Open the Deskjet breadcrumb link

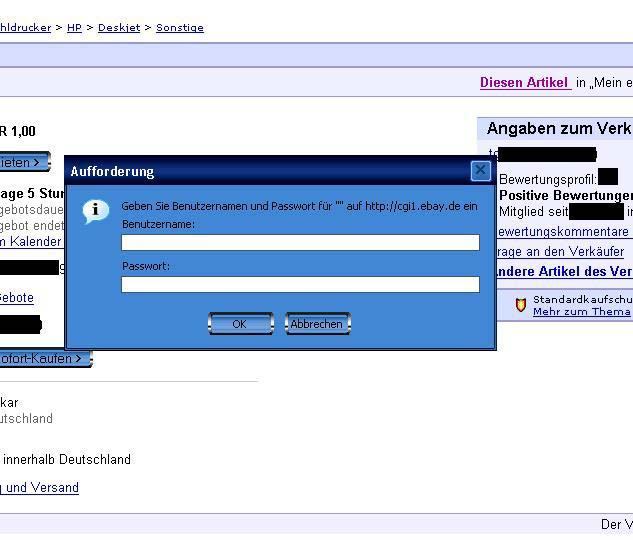click(119, 28)
